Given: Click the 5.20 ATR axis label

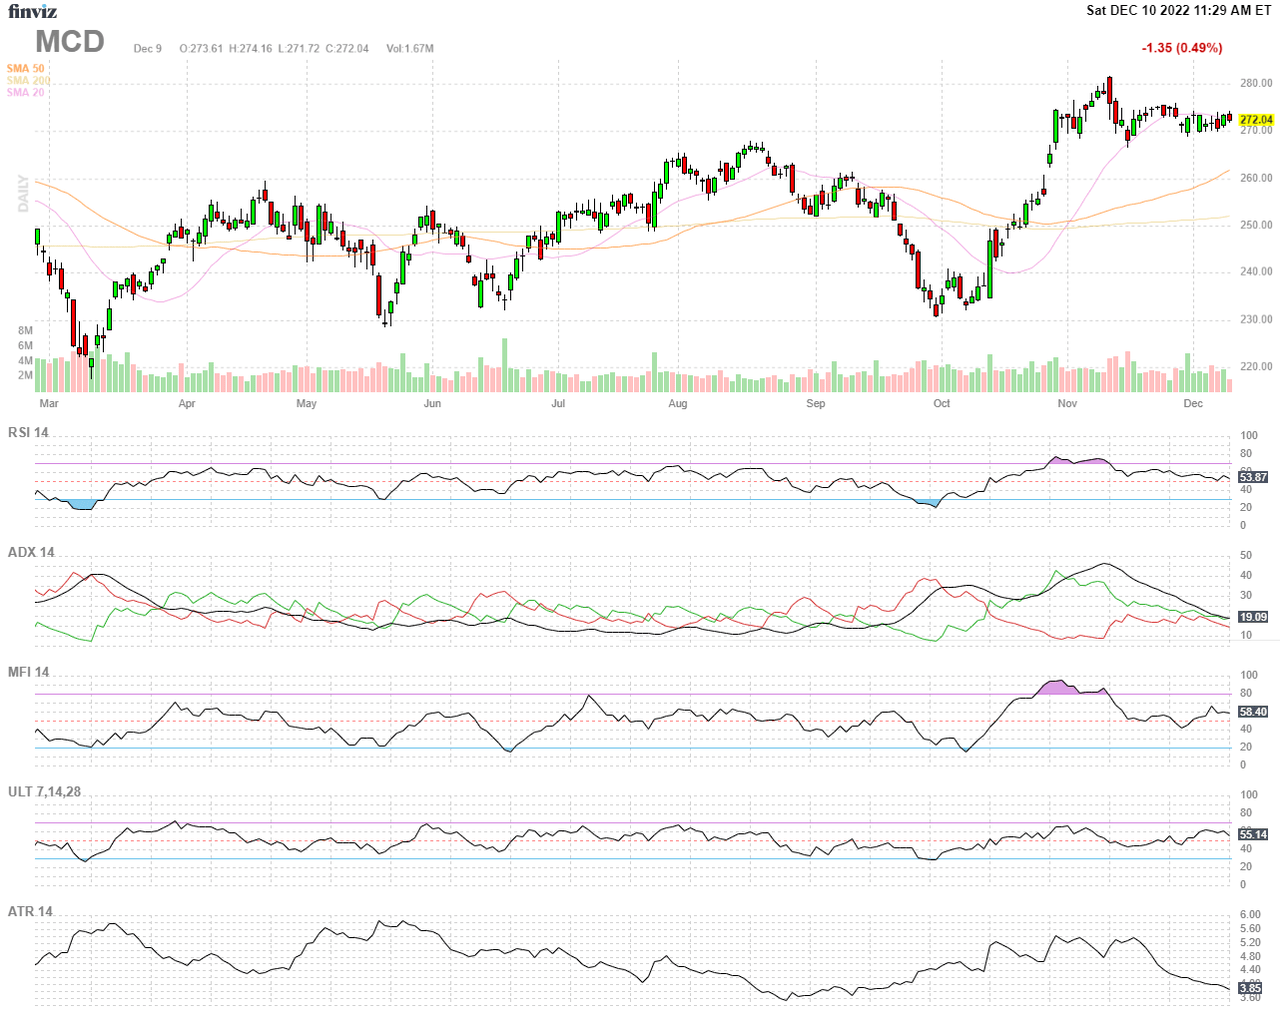Looking at the screenshot, I should [x=1250, y=943].
